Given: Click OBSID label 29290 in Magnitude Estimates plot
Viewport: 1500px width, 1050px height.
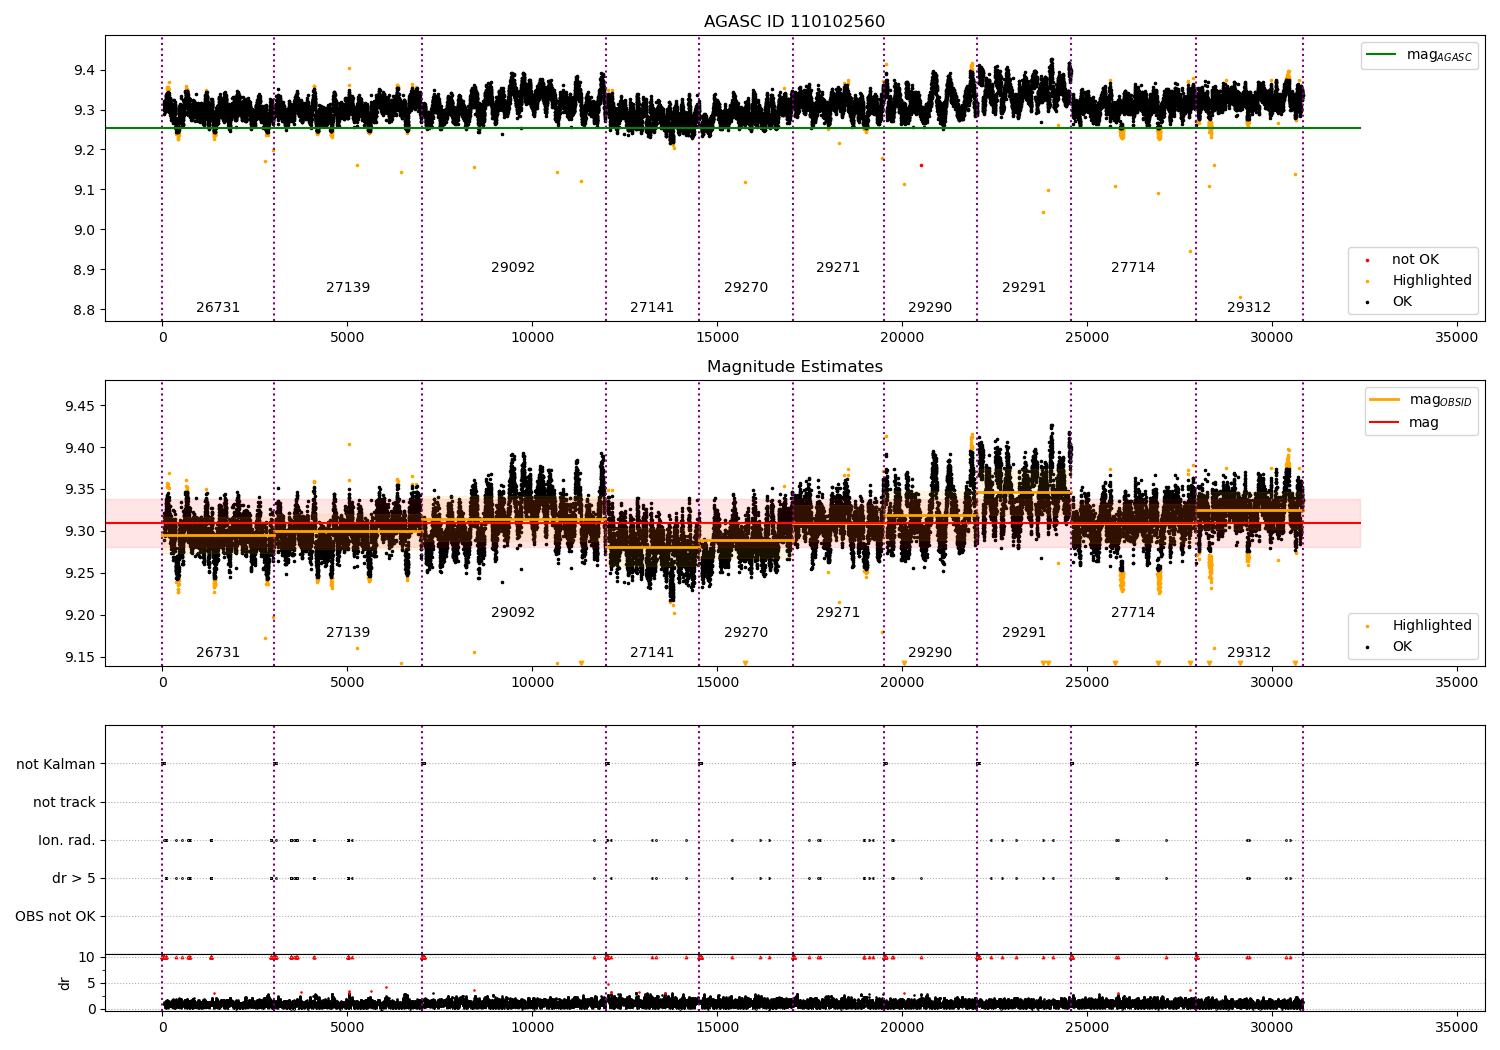Looking at the screenshot, I should pos(930,653).
